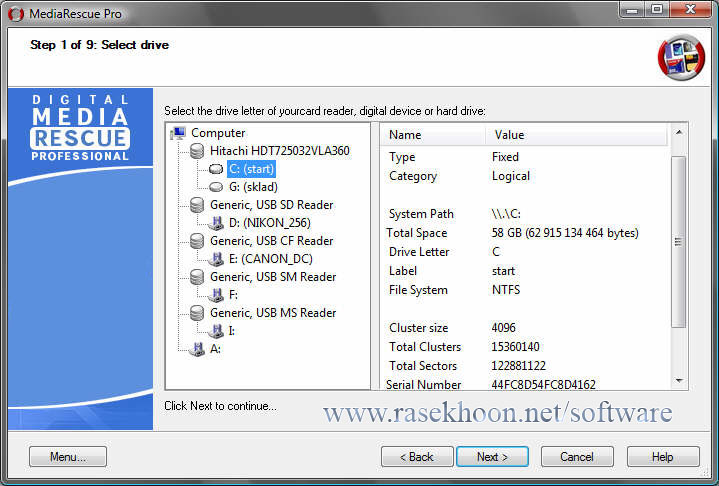Click the round MediaRescue logo in header

point(681,57)
